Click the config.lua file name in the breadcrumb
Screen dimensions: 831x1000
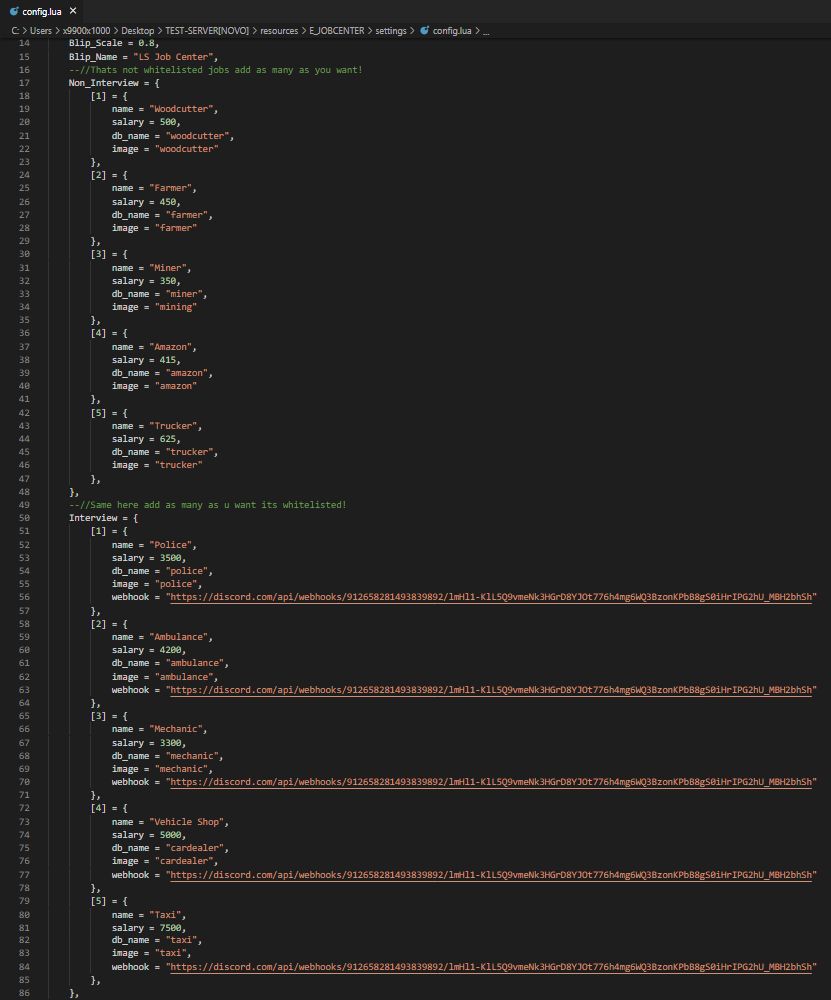(x=452, y=31)
